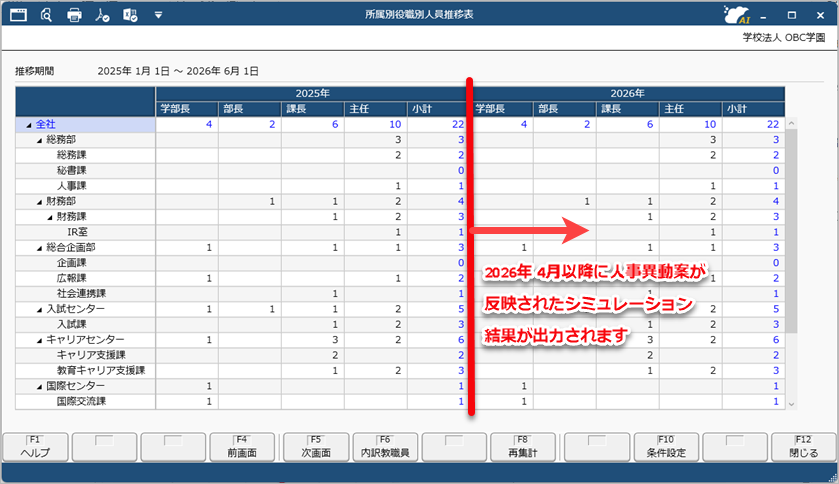Viewport: 839px width, 484px height.
Task: Click the F4 前画面 button
Action: point(242,447)
